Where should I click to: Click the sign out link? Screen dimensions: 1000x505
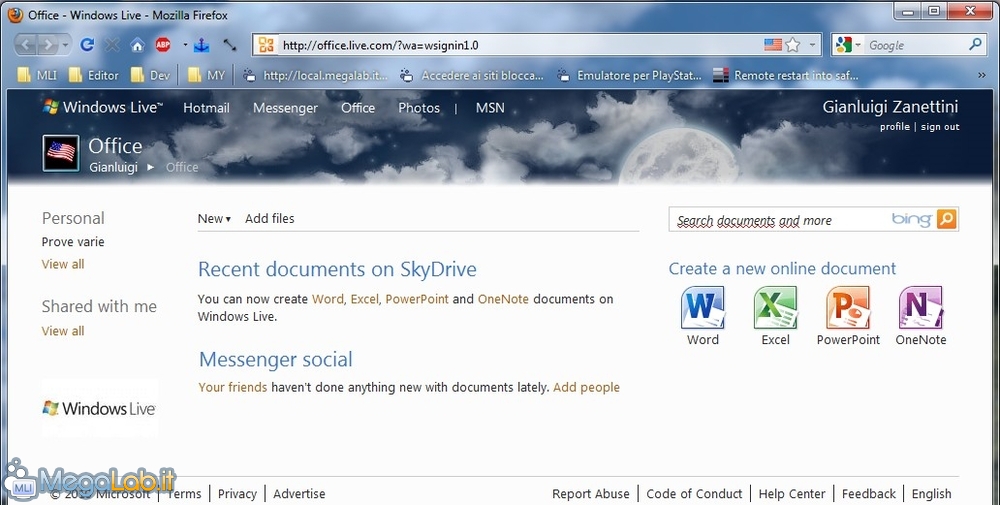[940, 126]
